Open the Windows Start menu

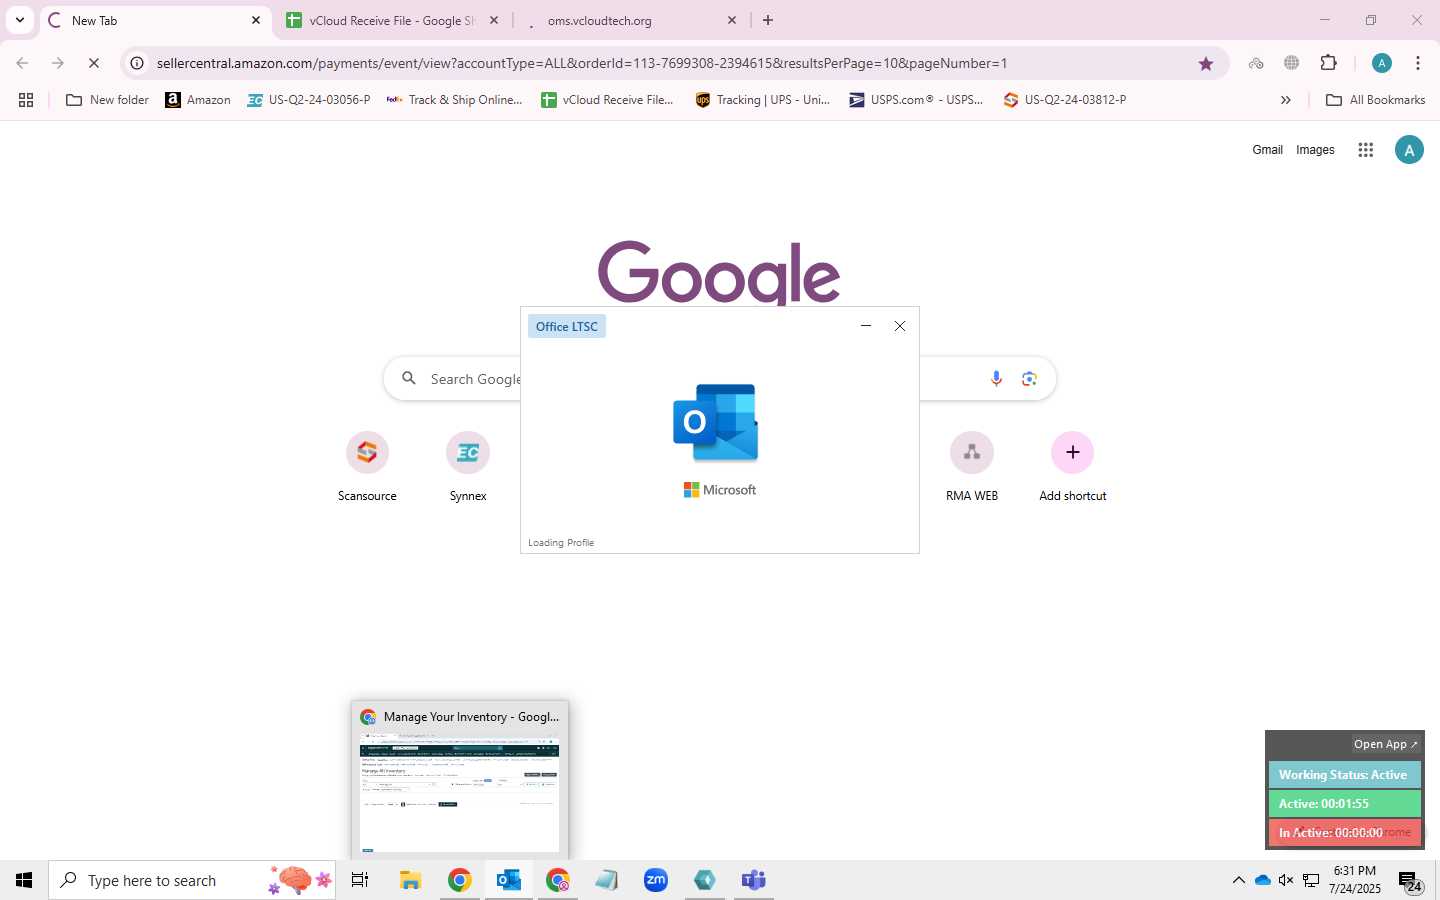24,880
